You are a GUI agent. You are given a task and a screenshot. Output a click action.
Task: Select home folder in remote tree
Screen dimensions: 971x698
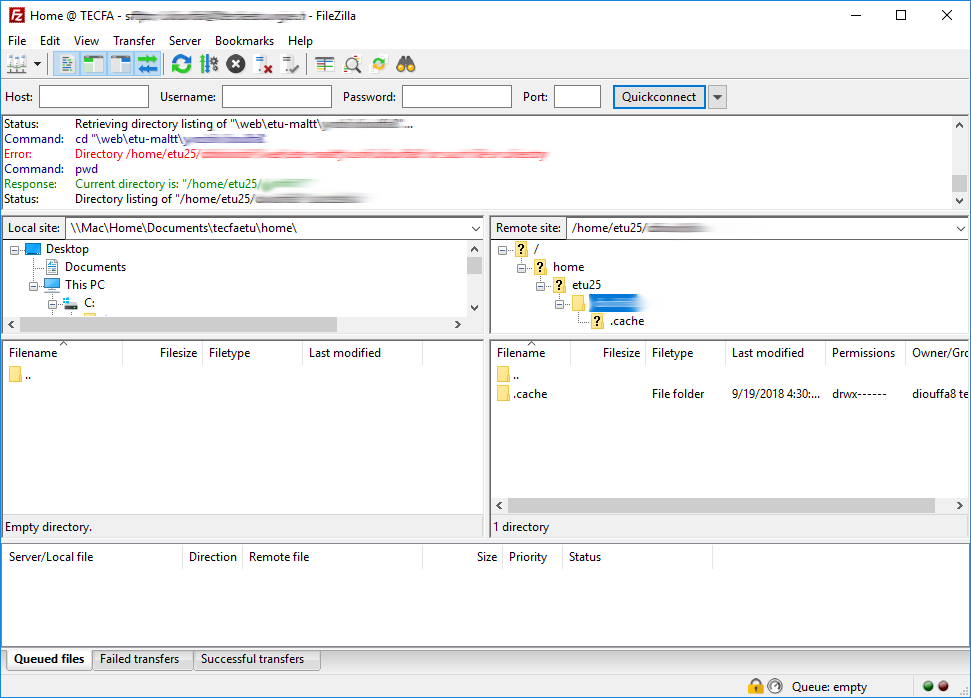coord(568,267)
